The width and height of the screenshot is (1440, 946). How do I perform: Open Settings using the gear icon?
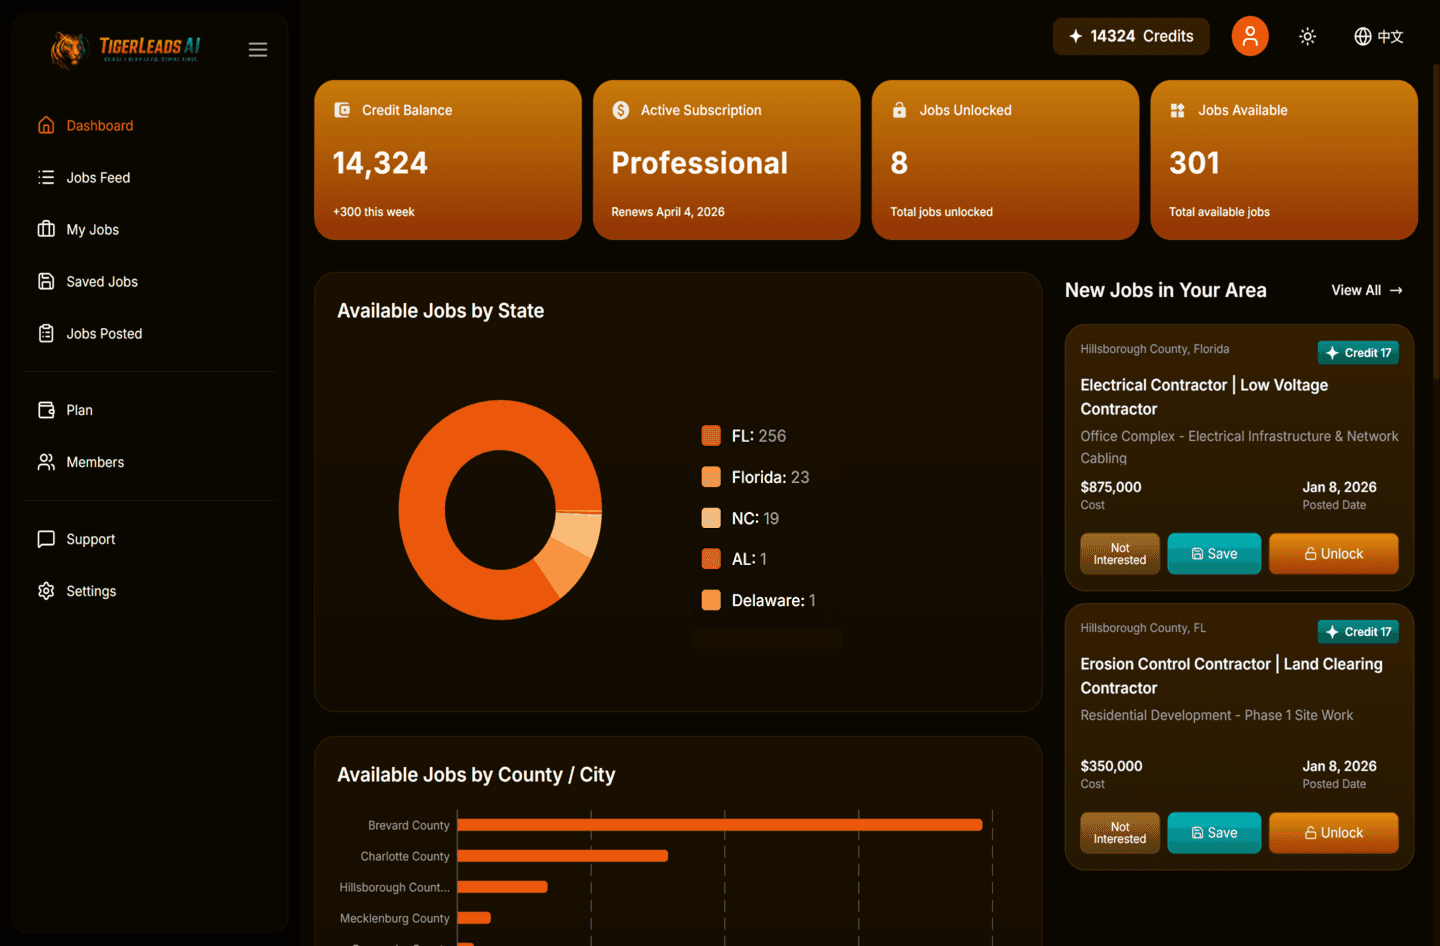[x=46, y=591]
